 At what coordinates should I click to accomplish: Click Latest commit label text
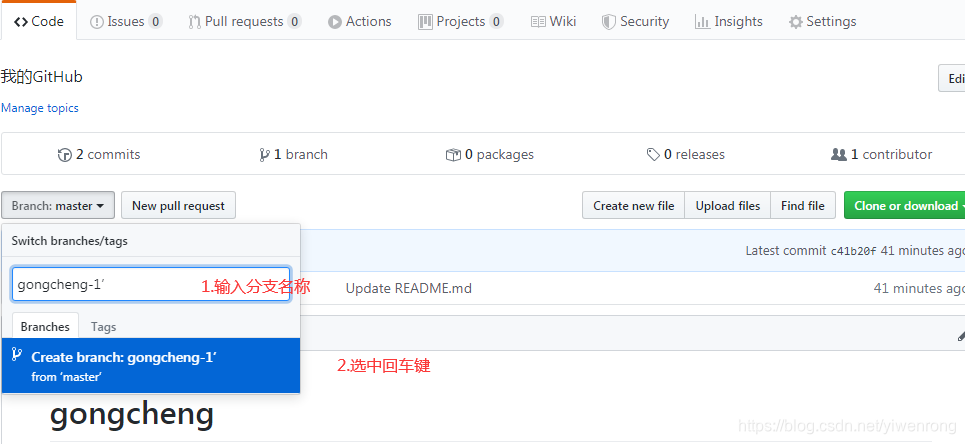pyautogui.click(x=786, y=251)
